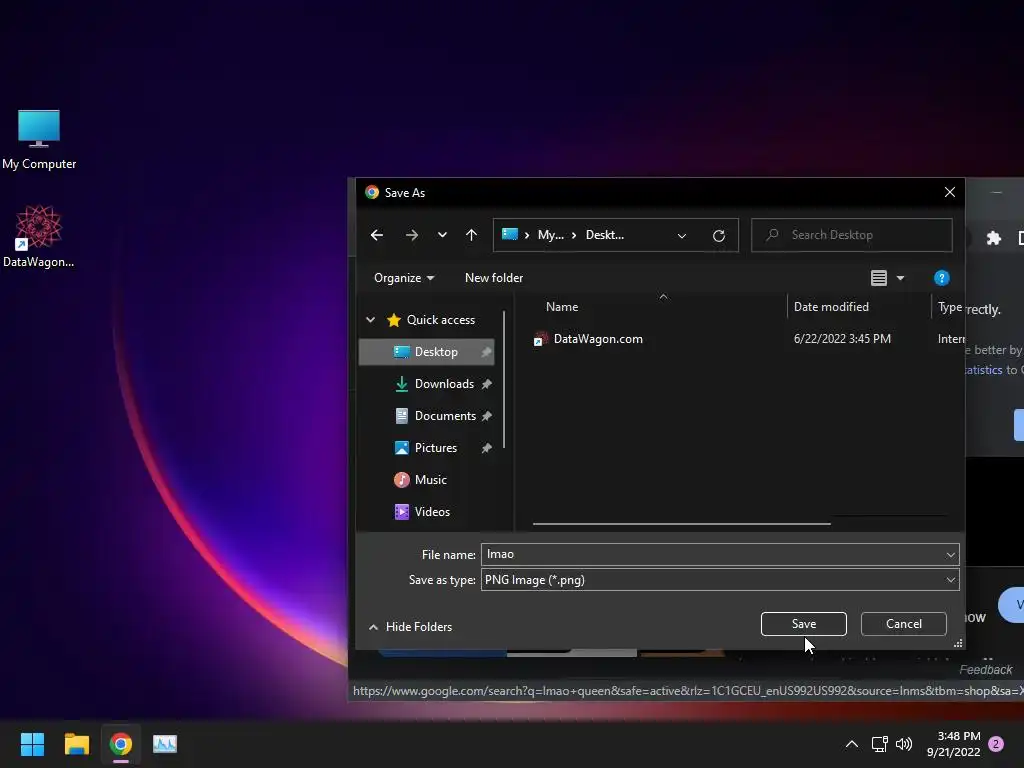
Task: Click Feedback link in Chrome window
Action: coord(985,669)
